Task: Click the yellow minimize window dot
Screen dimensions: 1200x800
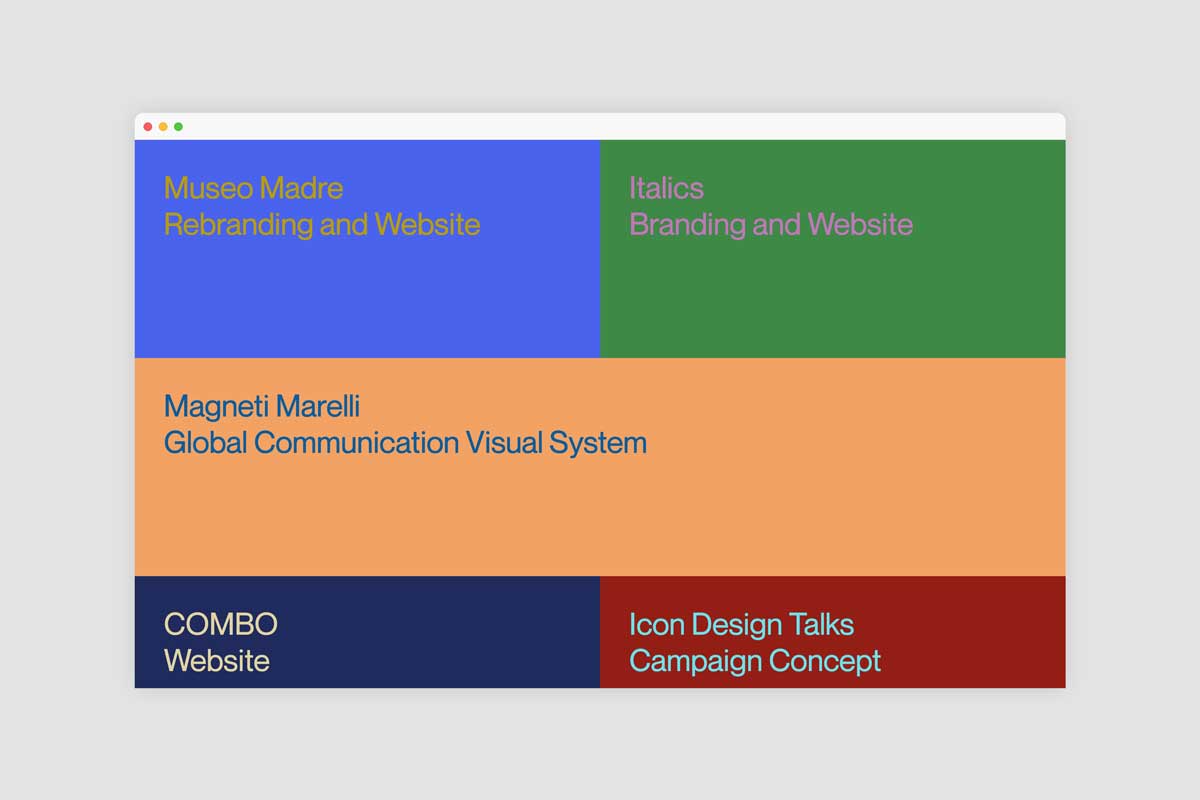Action: click(x=163, y=127)
